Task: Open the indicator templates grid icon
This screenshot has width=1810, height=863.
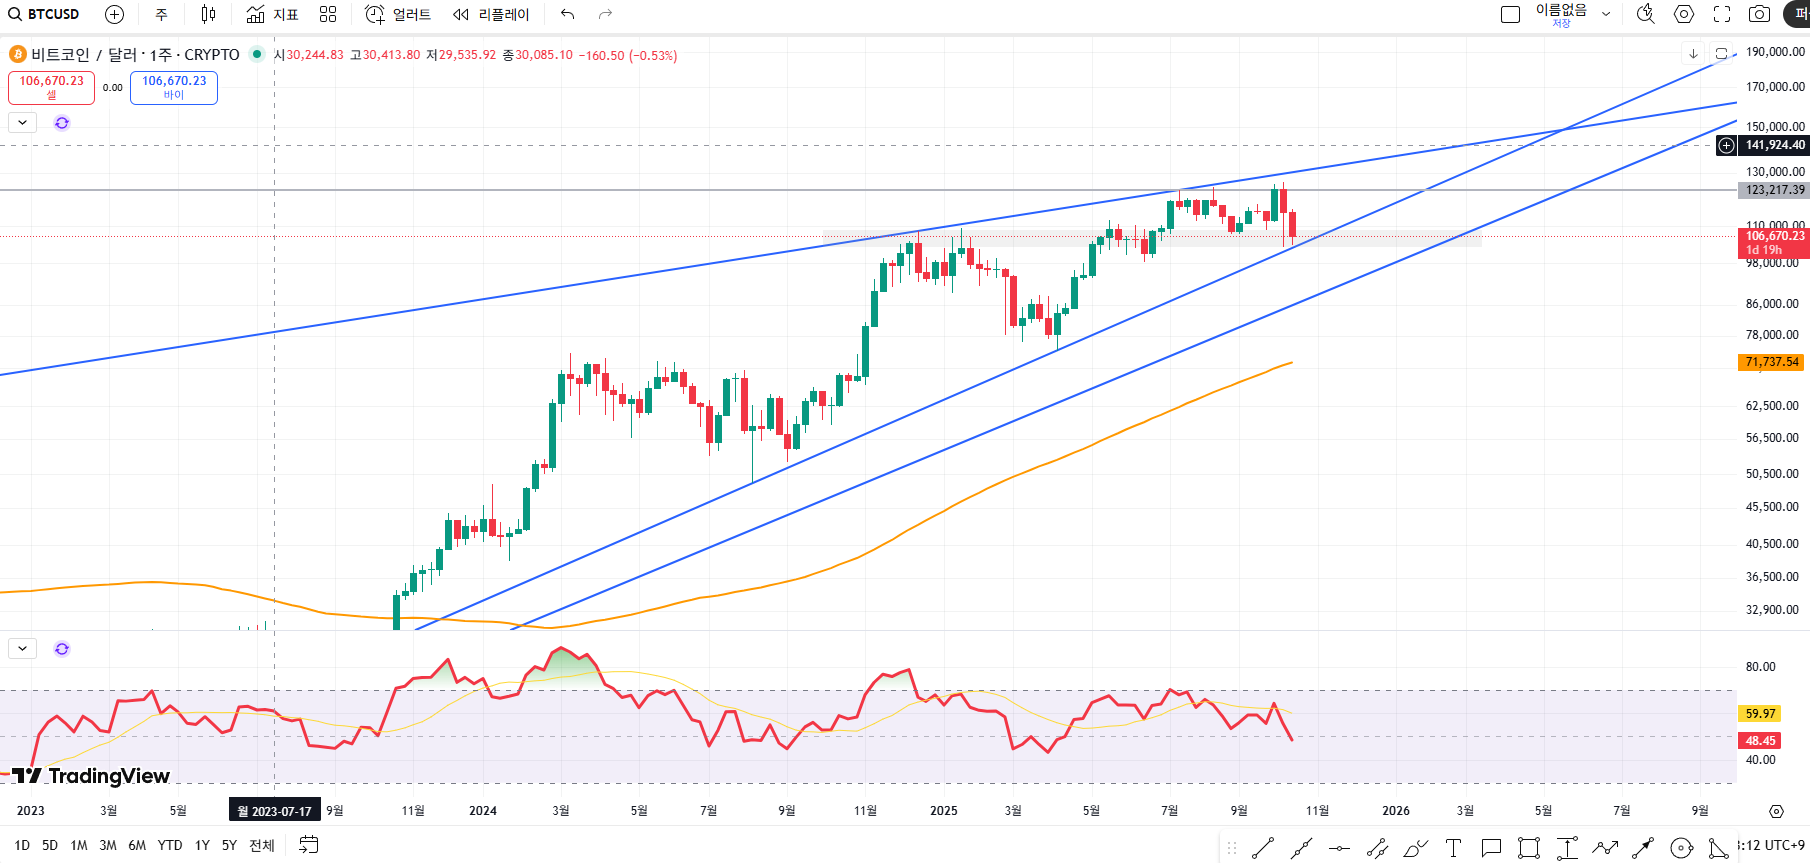Action: pyautogui.click(x=328, y=14)
